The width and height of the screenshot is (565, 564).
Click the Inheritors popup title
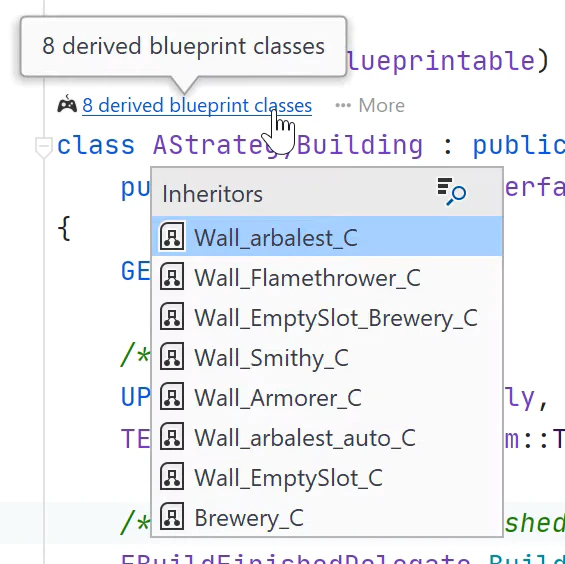pos(213,194)
